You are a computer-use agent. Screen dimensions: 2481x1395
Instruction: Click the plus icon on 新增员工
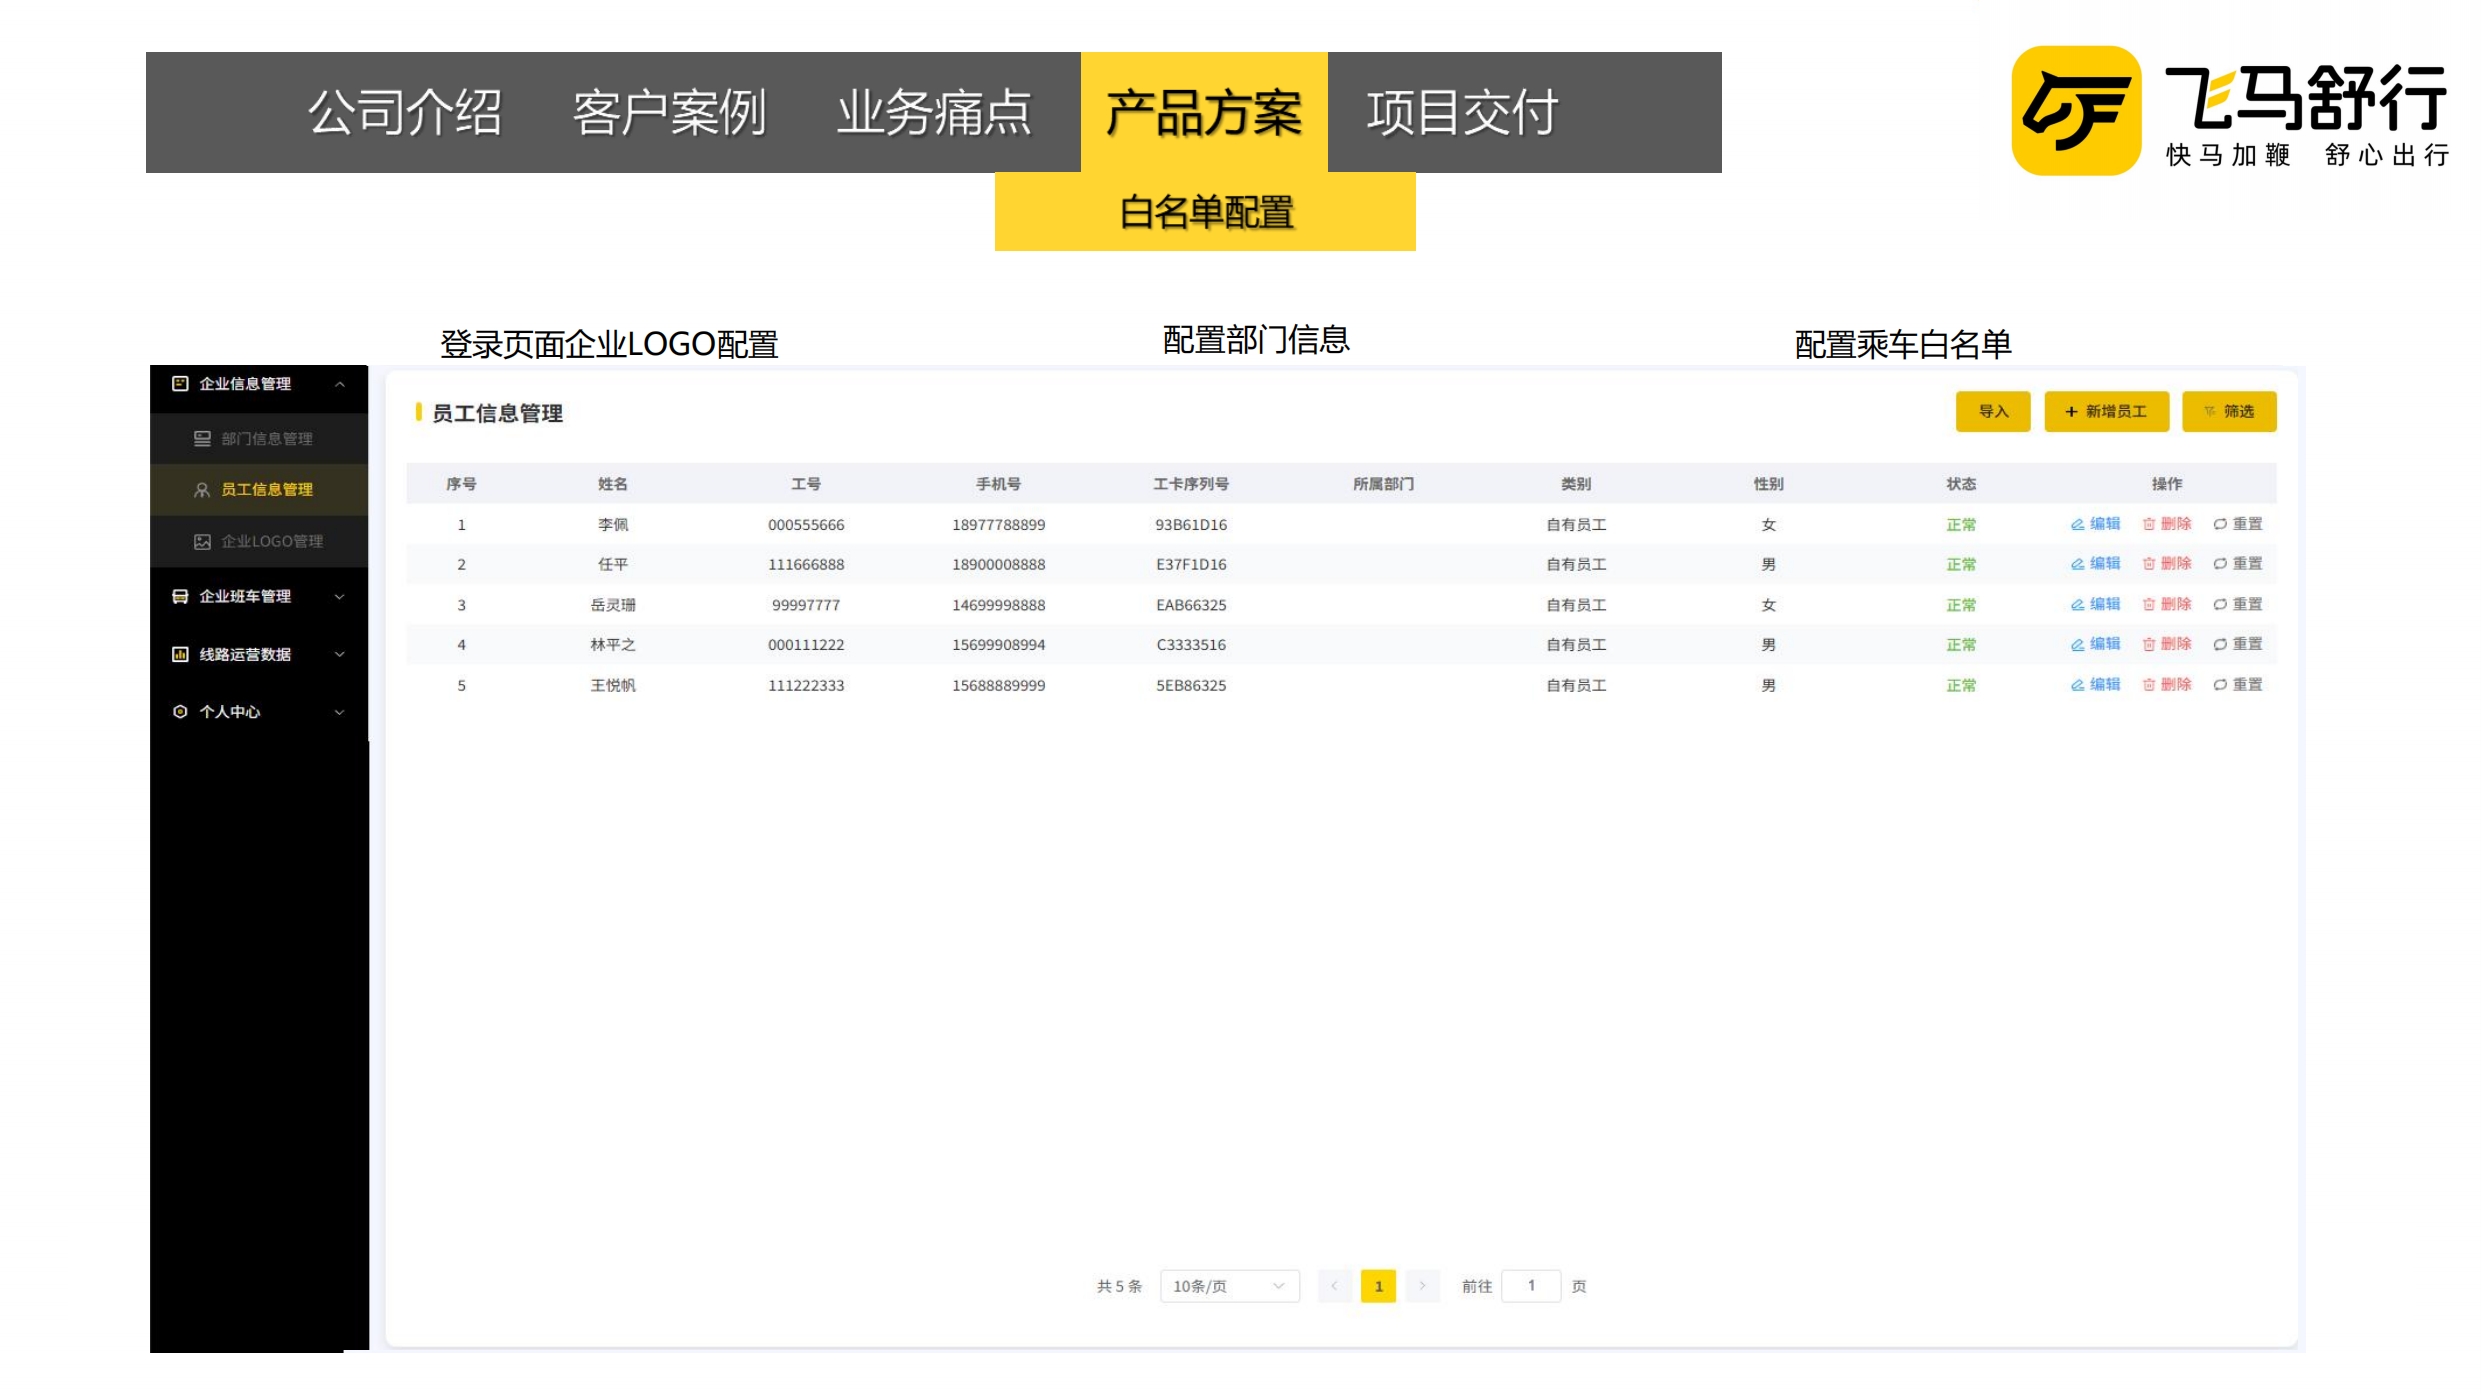pyautogui.click(x=2071, y=412)
